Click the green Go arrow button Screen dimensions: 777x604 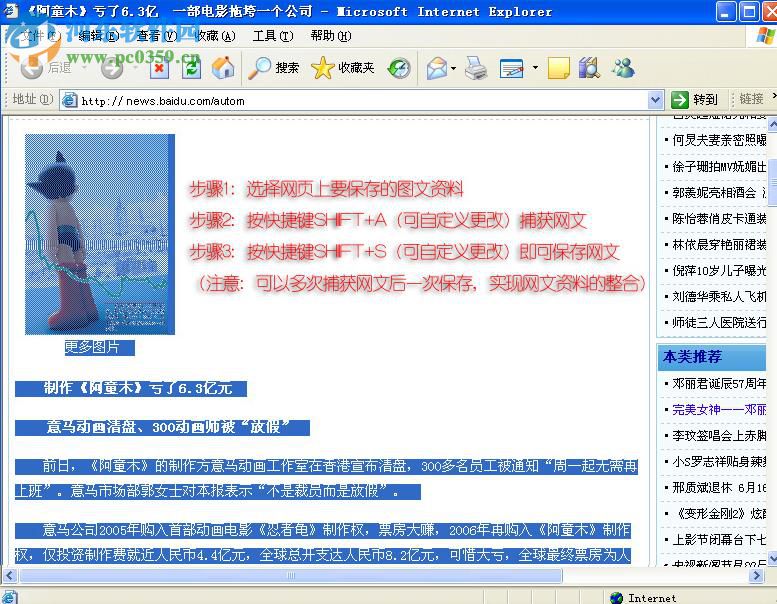click(680, 100)
